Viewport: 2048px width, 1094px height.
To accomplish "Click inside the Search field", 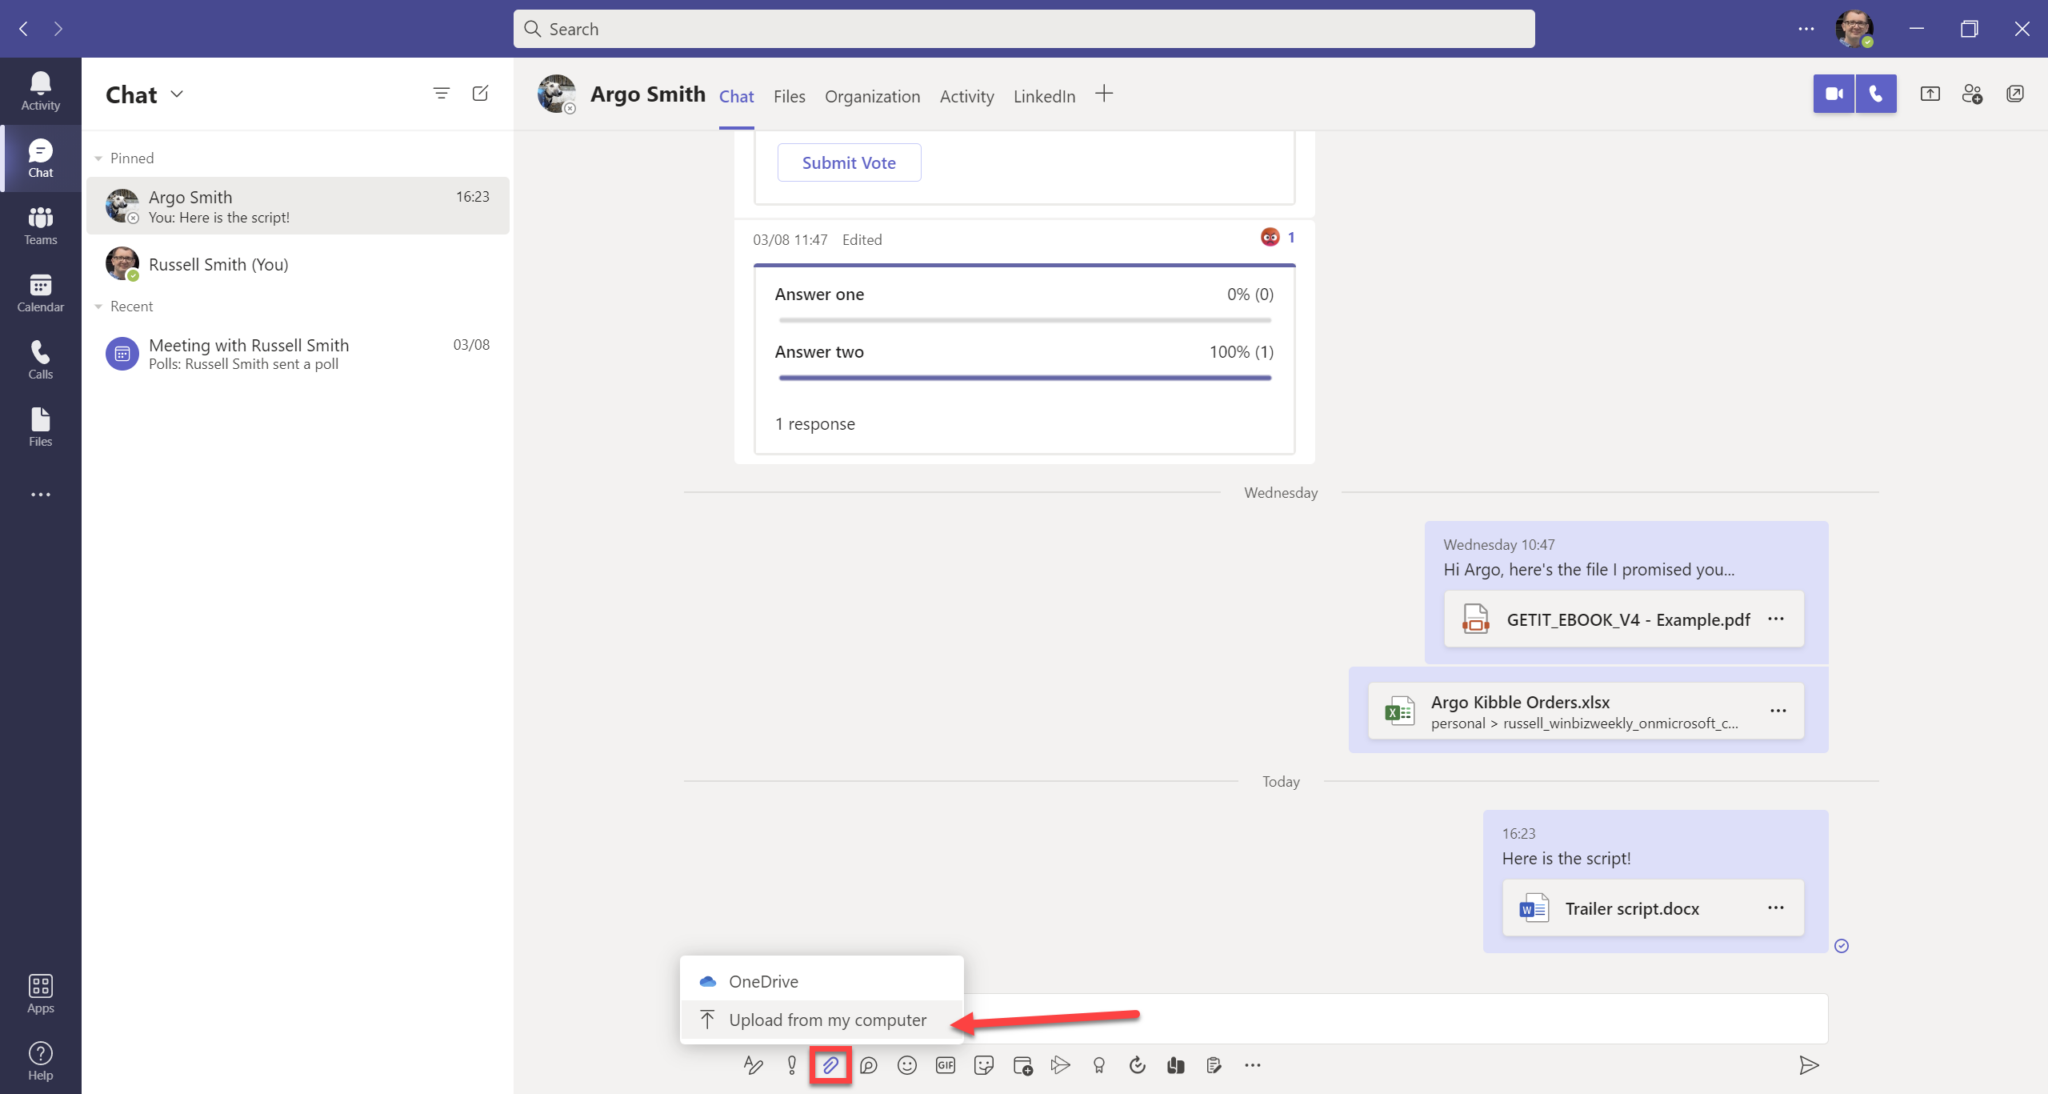I will click(x=1023, y=28).
